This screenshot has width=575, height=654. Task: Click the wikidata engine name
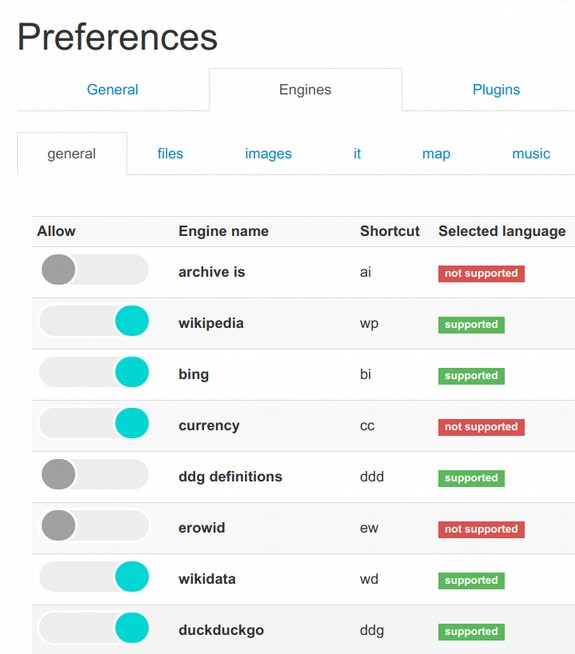point(207,579)
